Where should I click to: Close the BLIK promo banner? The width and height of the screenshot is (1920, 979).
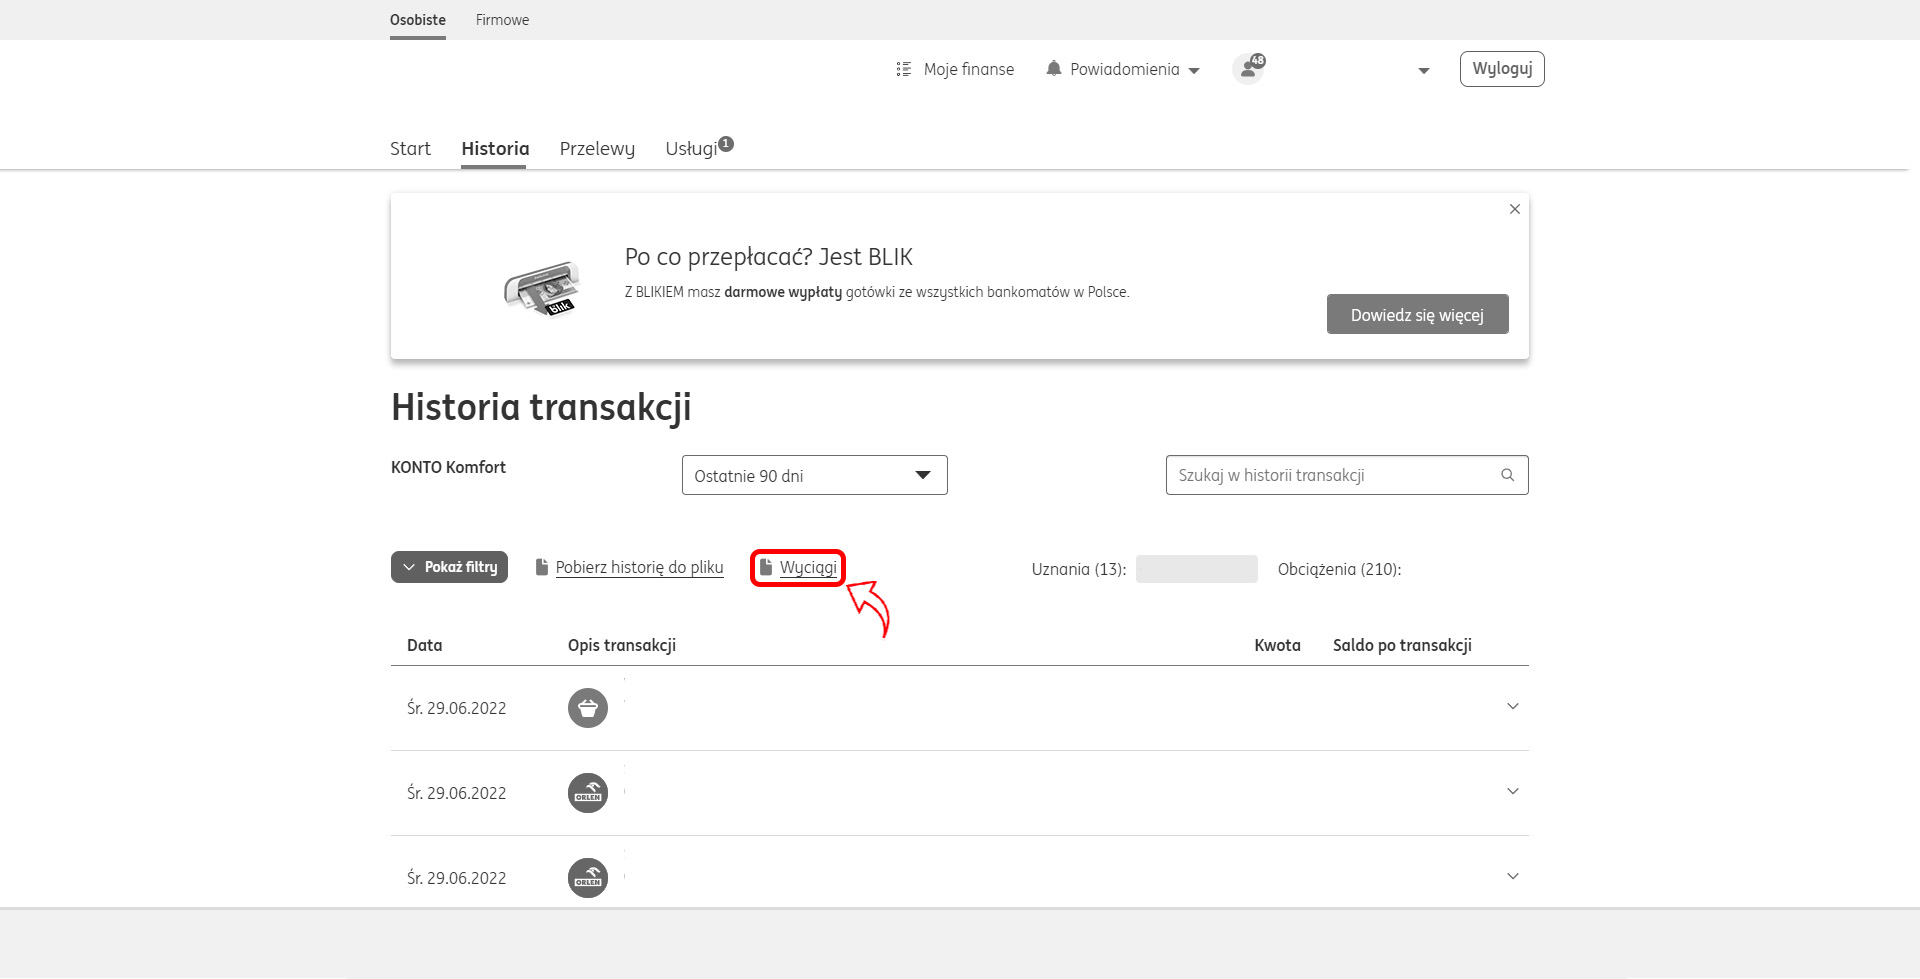tap(1514, 209)
